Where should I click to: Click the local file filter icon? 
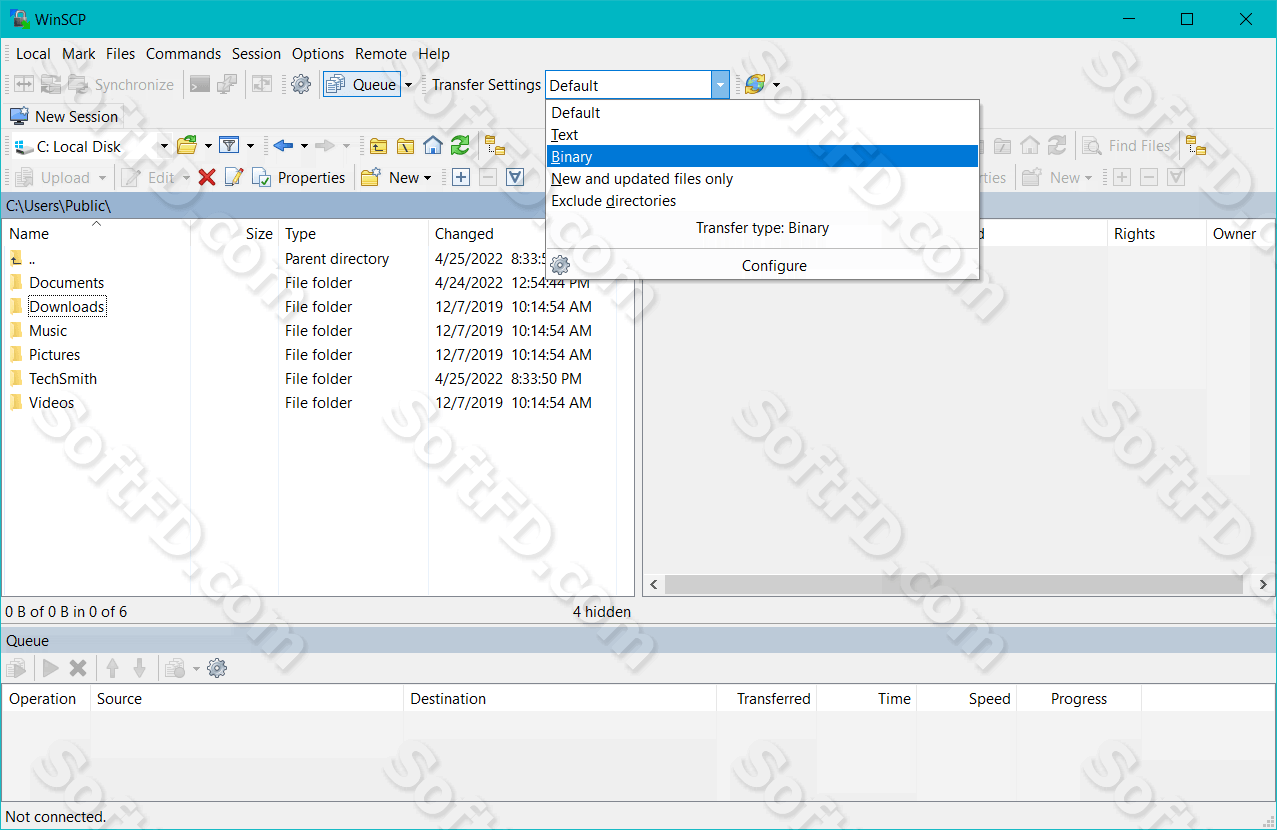229,146
